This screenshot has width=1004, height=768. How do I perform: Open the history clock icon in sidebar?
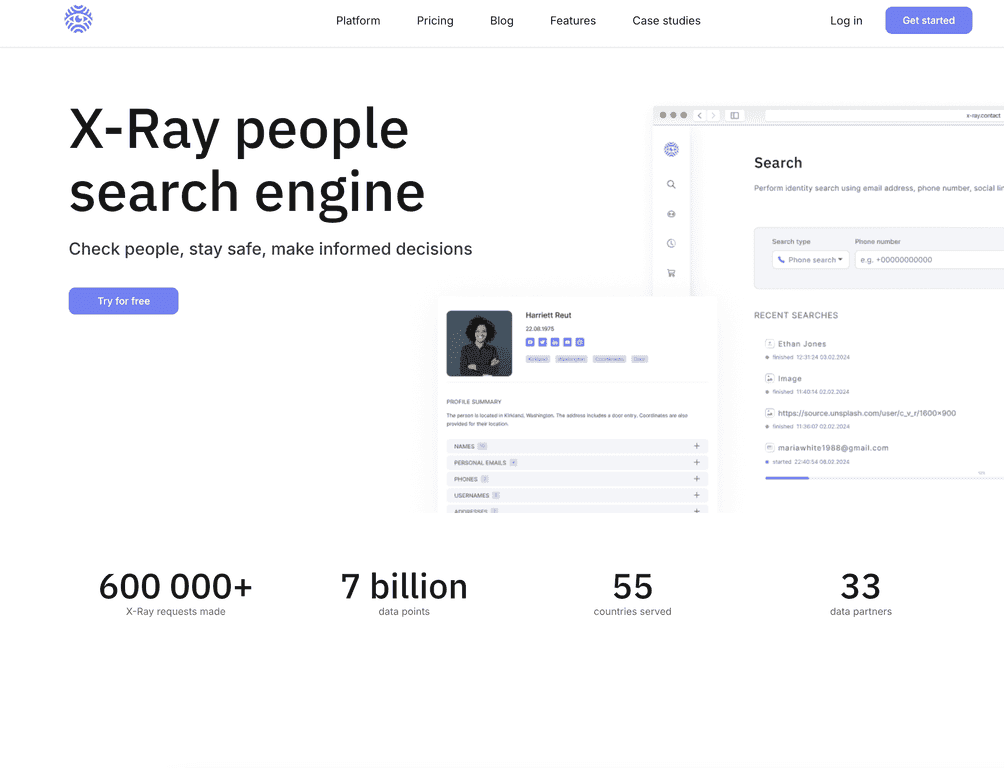tap(671, 242)
